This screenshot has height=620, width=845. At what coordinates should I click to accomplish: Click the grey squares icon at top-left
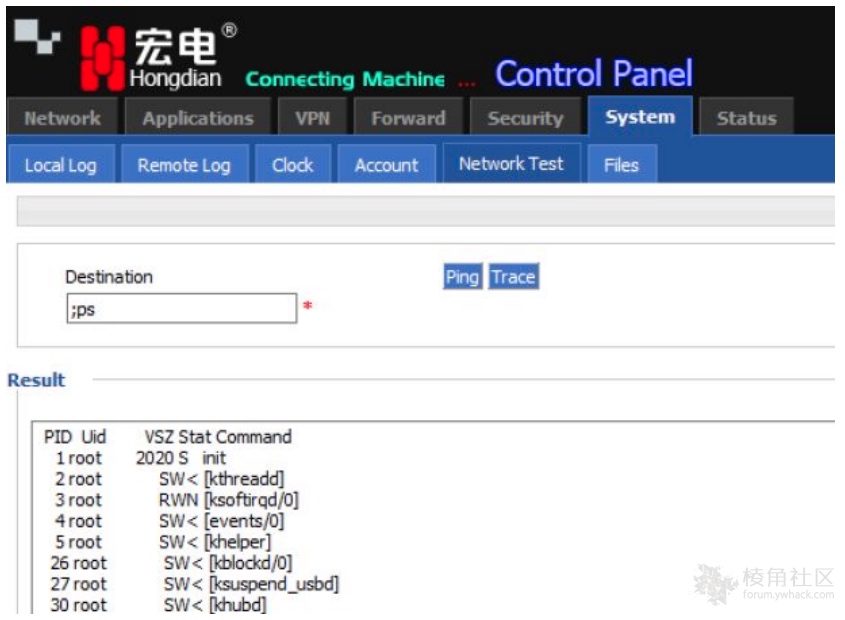click(33, 39)
